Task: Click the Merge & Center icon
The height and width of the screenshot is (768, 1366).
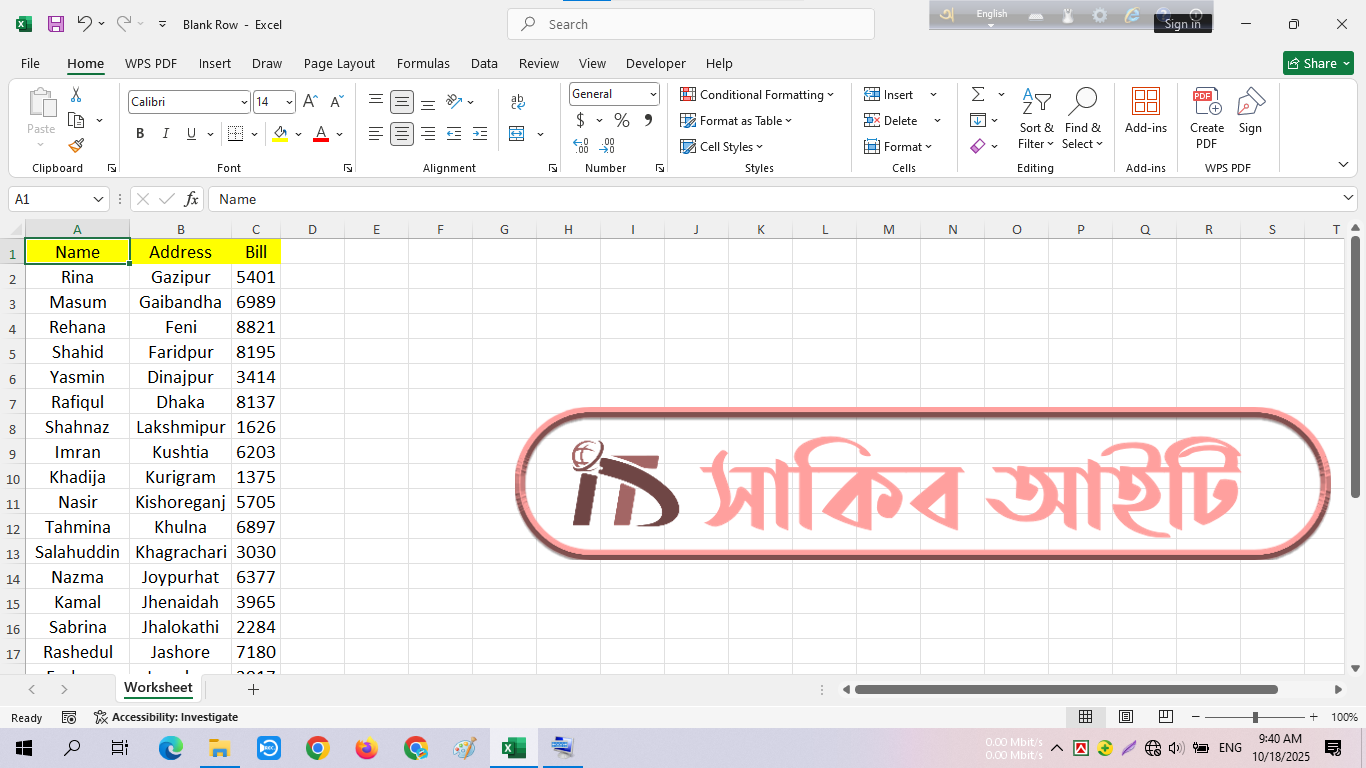Action: (x=517, y=134)
